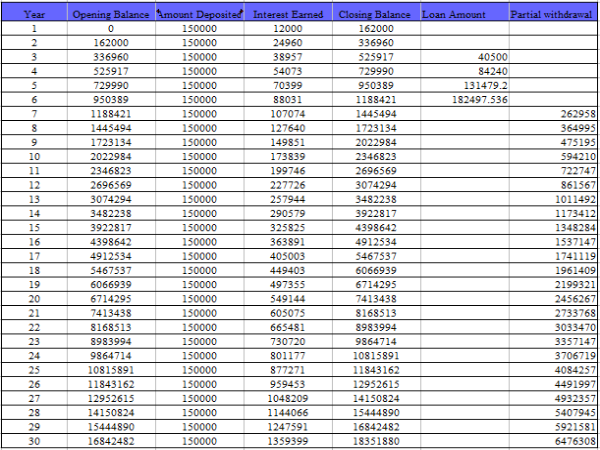Click Amount Deposited cell in Year 1 row
Screen dimensions: 600x450
[200, 29]
